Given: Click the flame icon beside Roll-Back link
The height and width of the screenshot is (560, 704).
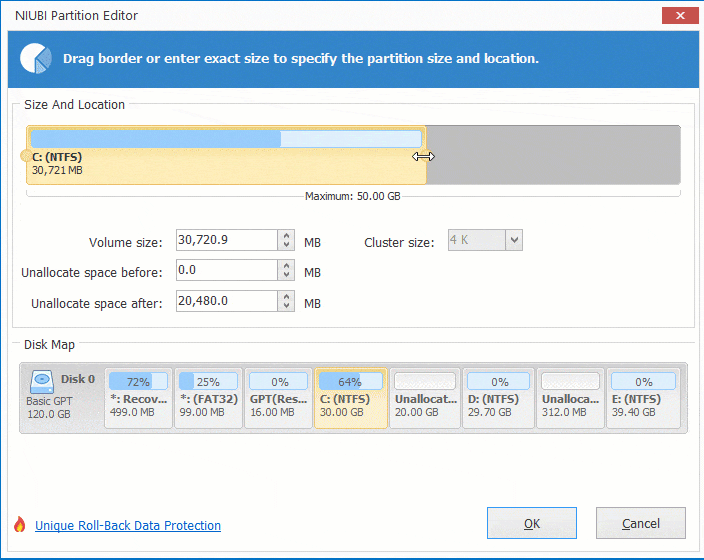Looking at the screenshot, I should click(x=20, y=525).
